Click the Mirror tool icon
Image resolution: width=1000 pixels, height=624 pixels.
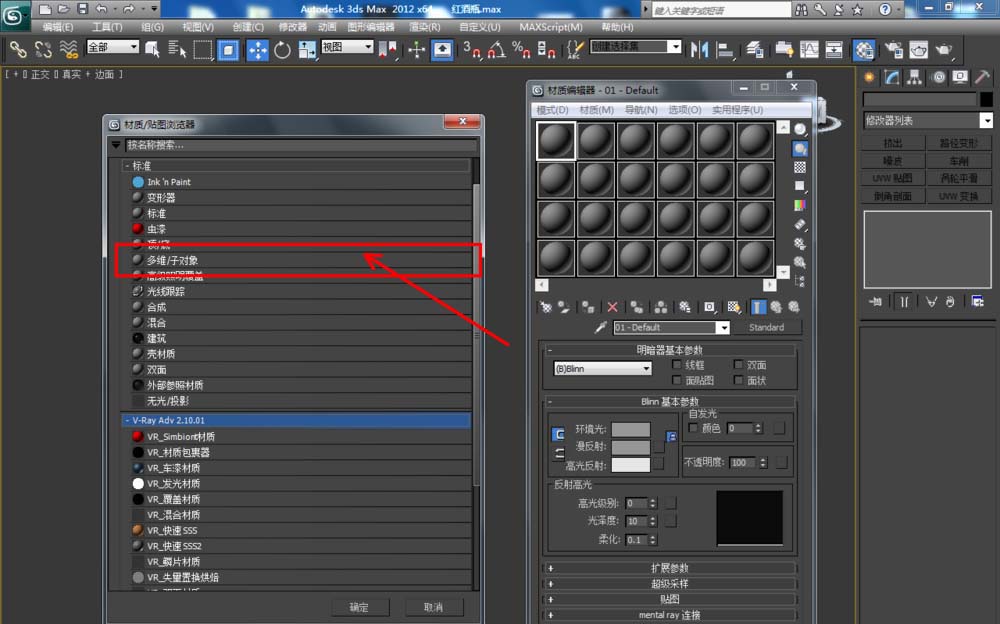tap(700, 50)
